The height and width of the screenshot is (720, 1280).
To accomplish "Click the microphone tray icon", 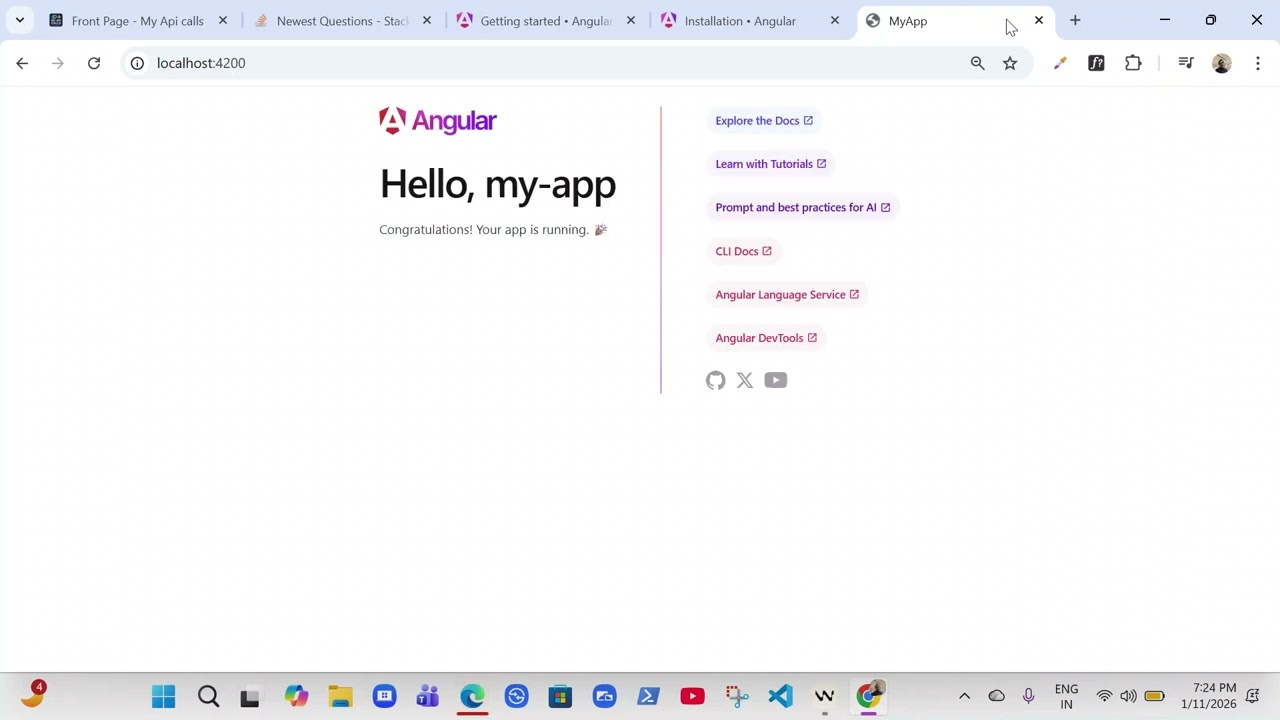I will [x=1028, y=696].
